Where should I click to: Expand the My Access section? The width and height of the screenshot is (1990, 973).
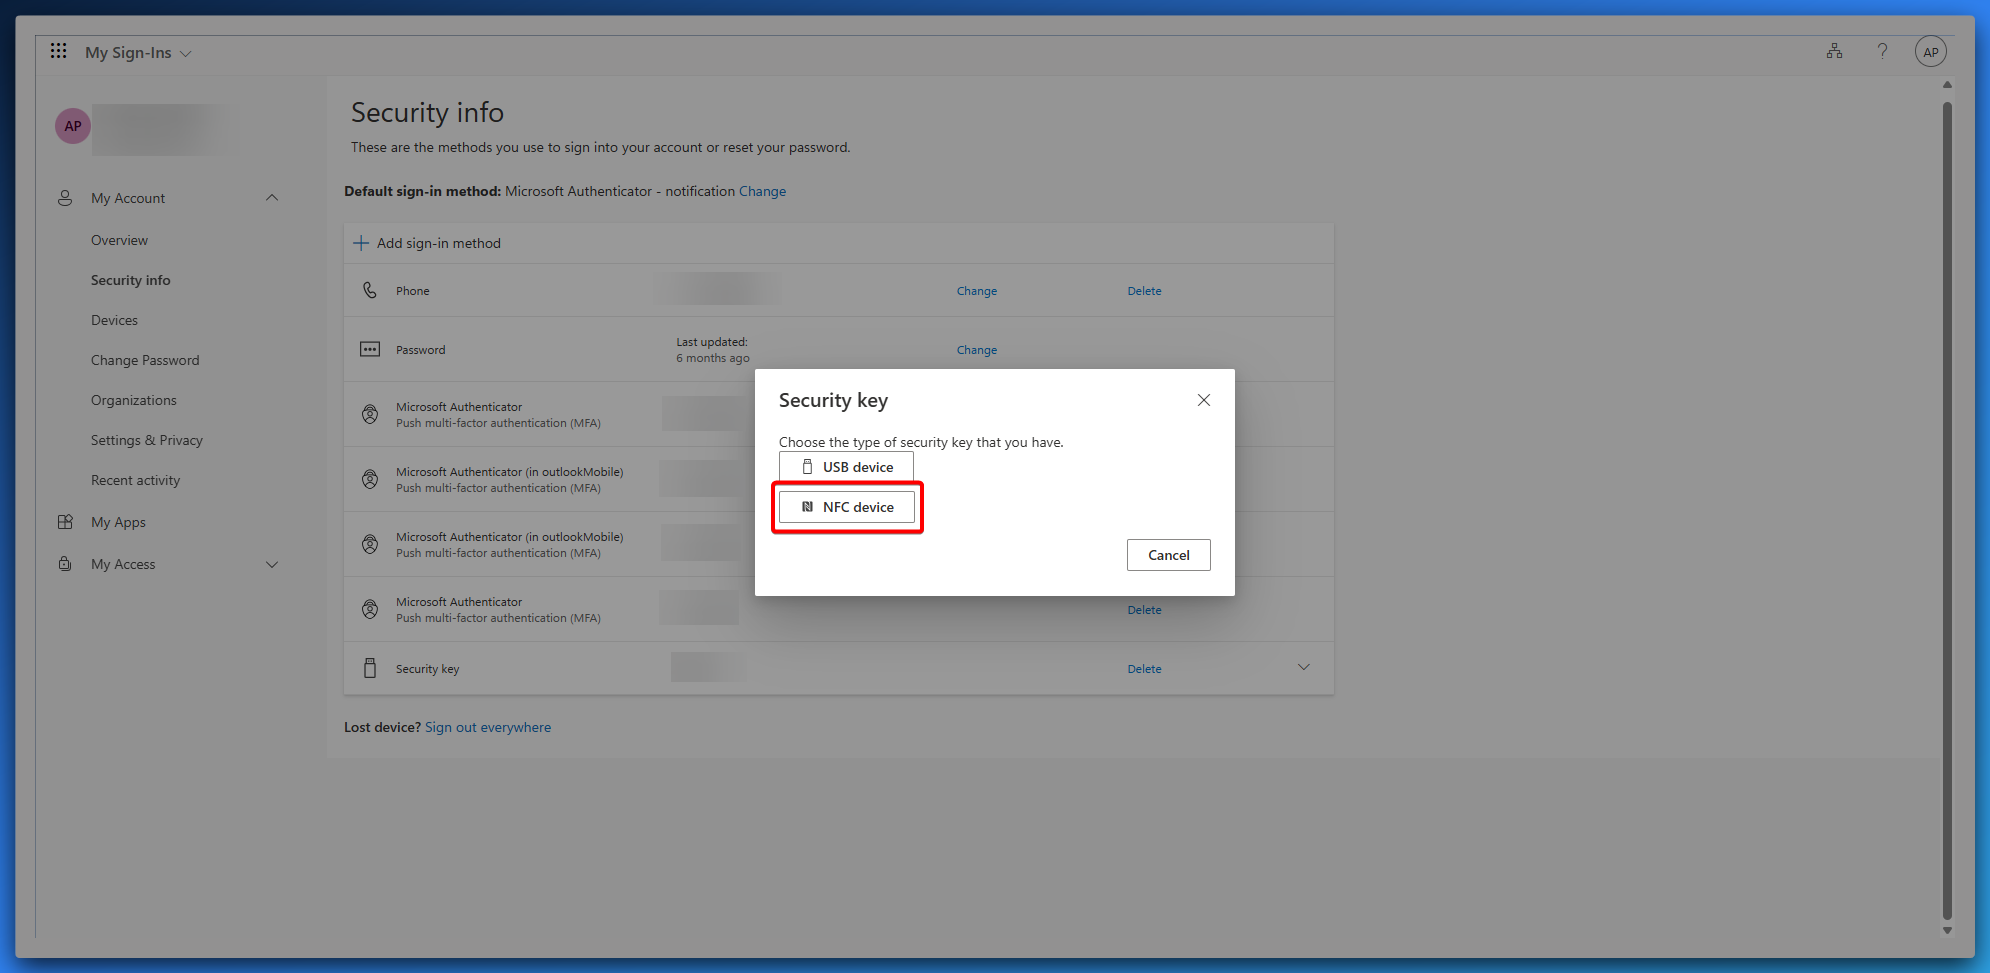click(x=272, y=565)
